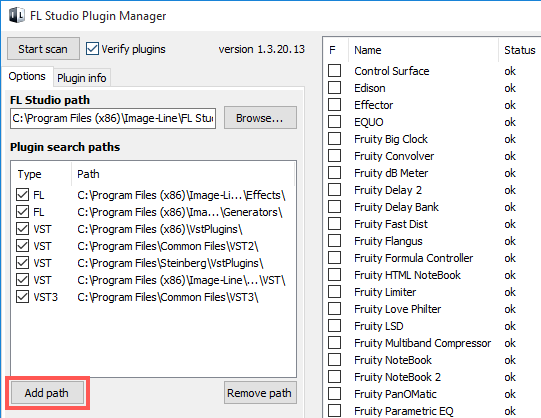Switch to the Plugin info tab
Viewport: 541px width, 418px height.
(x=82, y=78)
